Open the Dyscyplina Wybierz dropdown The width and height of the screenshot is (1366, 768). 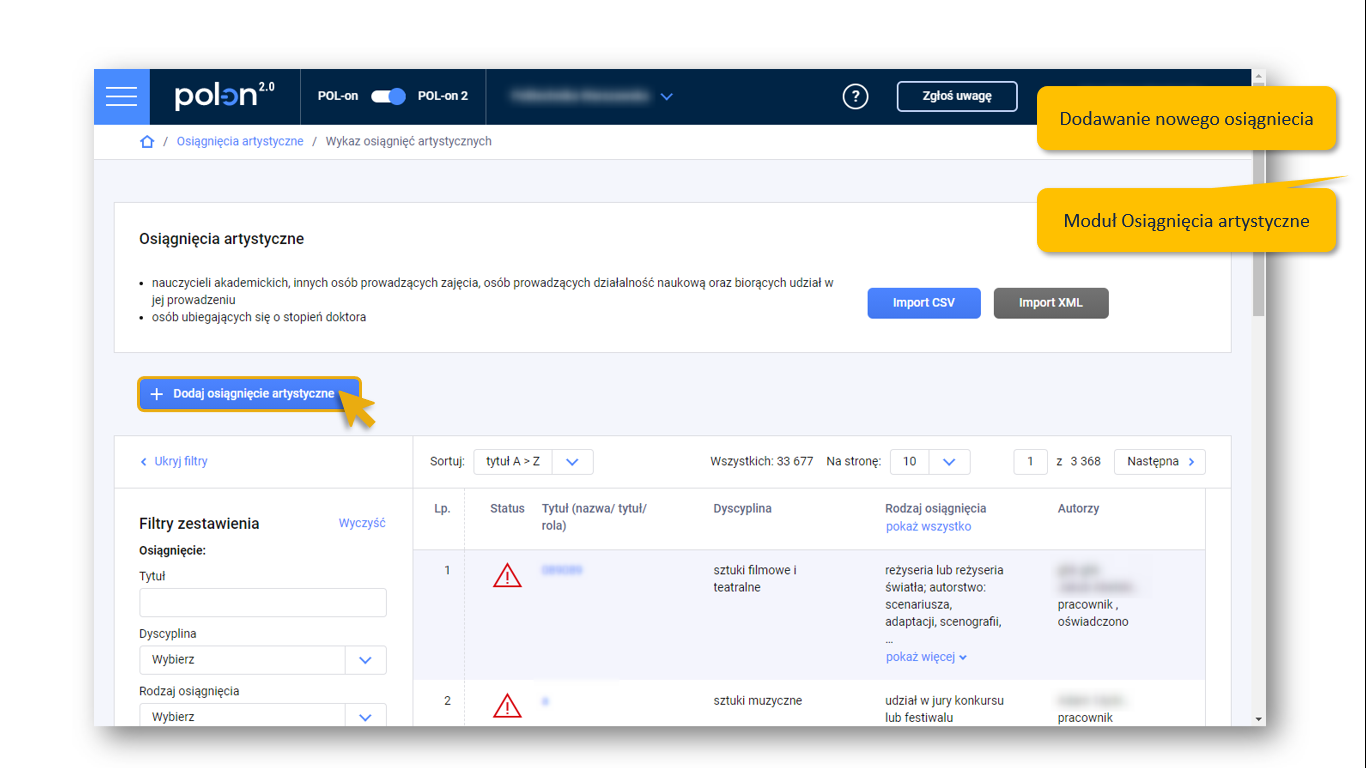[263, 660]
